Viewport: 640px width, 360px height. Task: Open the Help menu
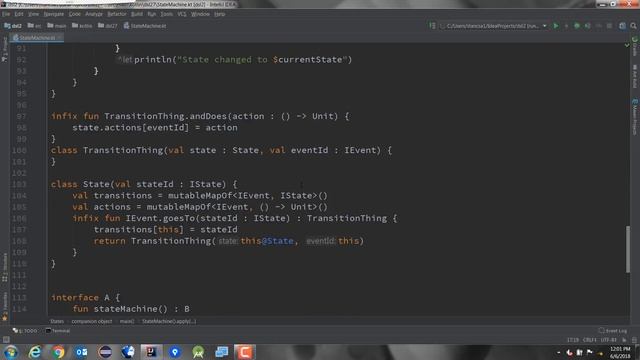(x=220, y=14)
